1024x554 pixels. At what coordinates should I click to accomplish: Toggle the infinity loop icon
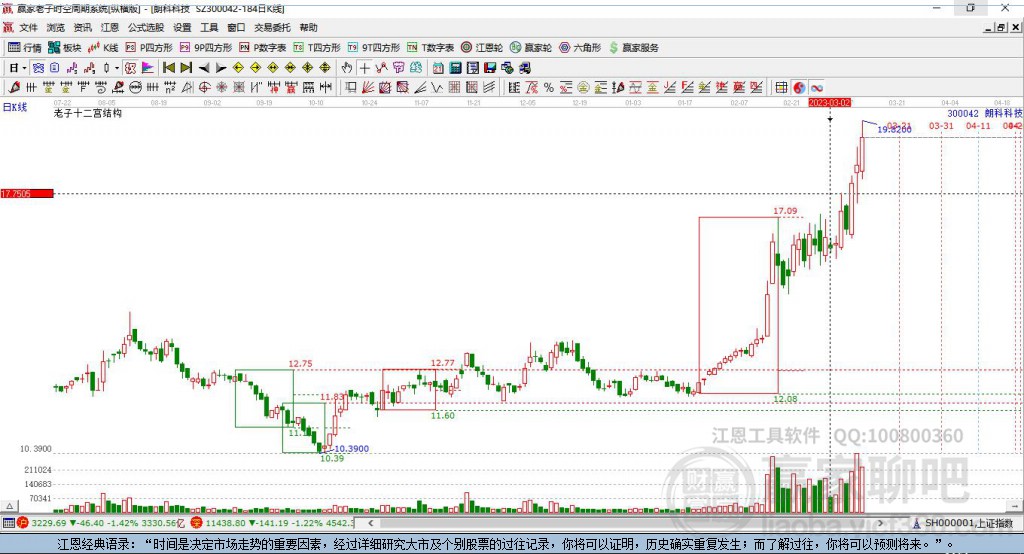pos(816,88)
